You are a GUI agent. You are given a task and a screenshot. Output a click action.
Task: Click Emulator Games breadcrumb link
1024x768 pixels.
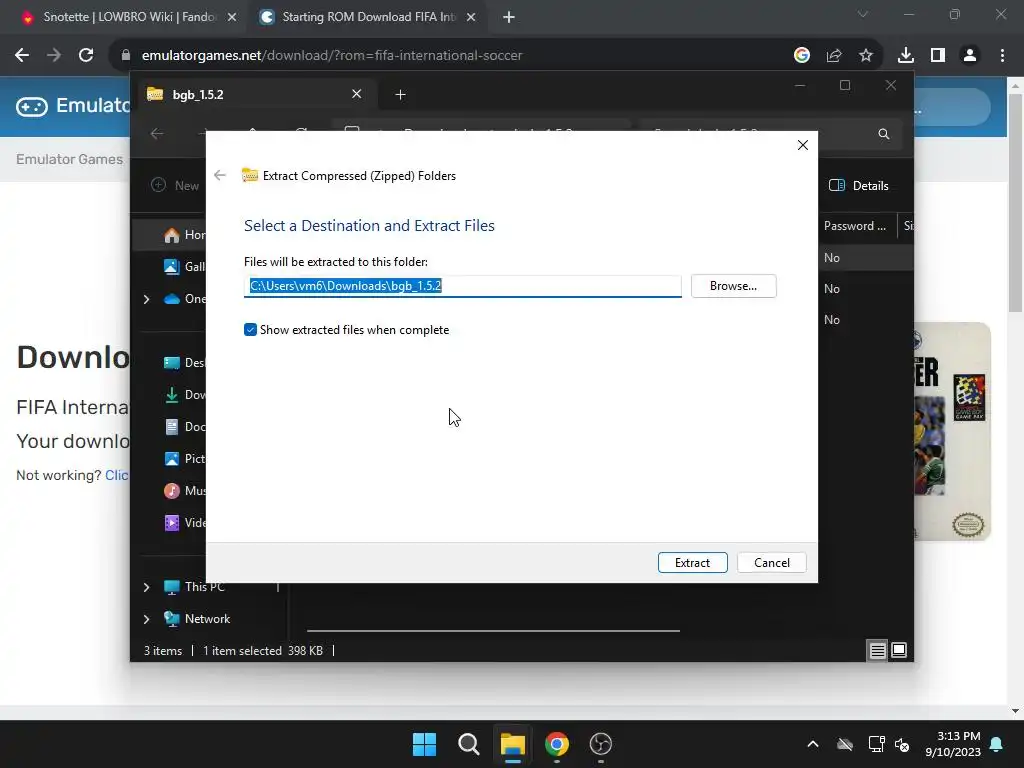[69, 159]
